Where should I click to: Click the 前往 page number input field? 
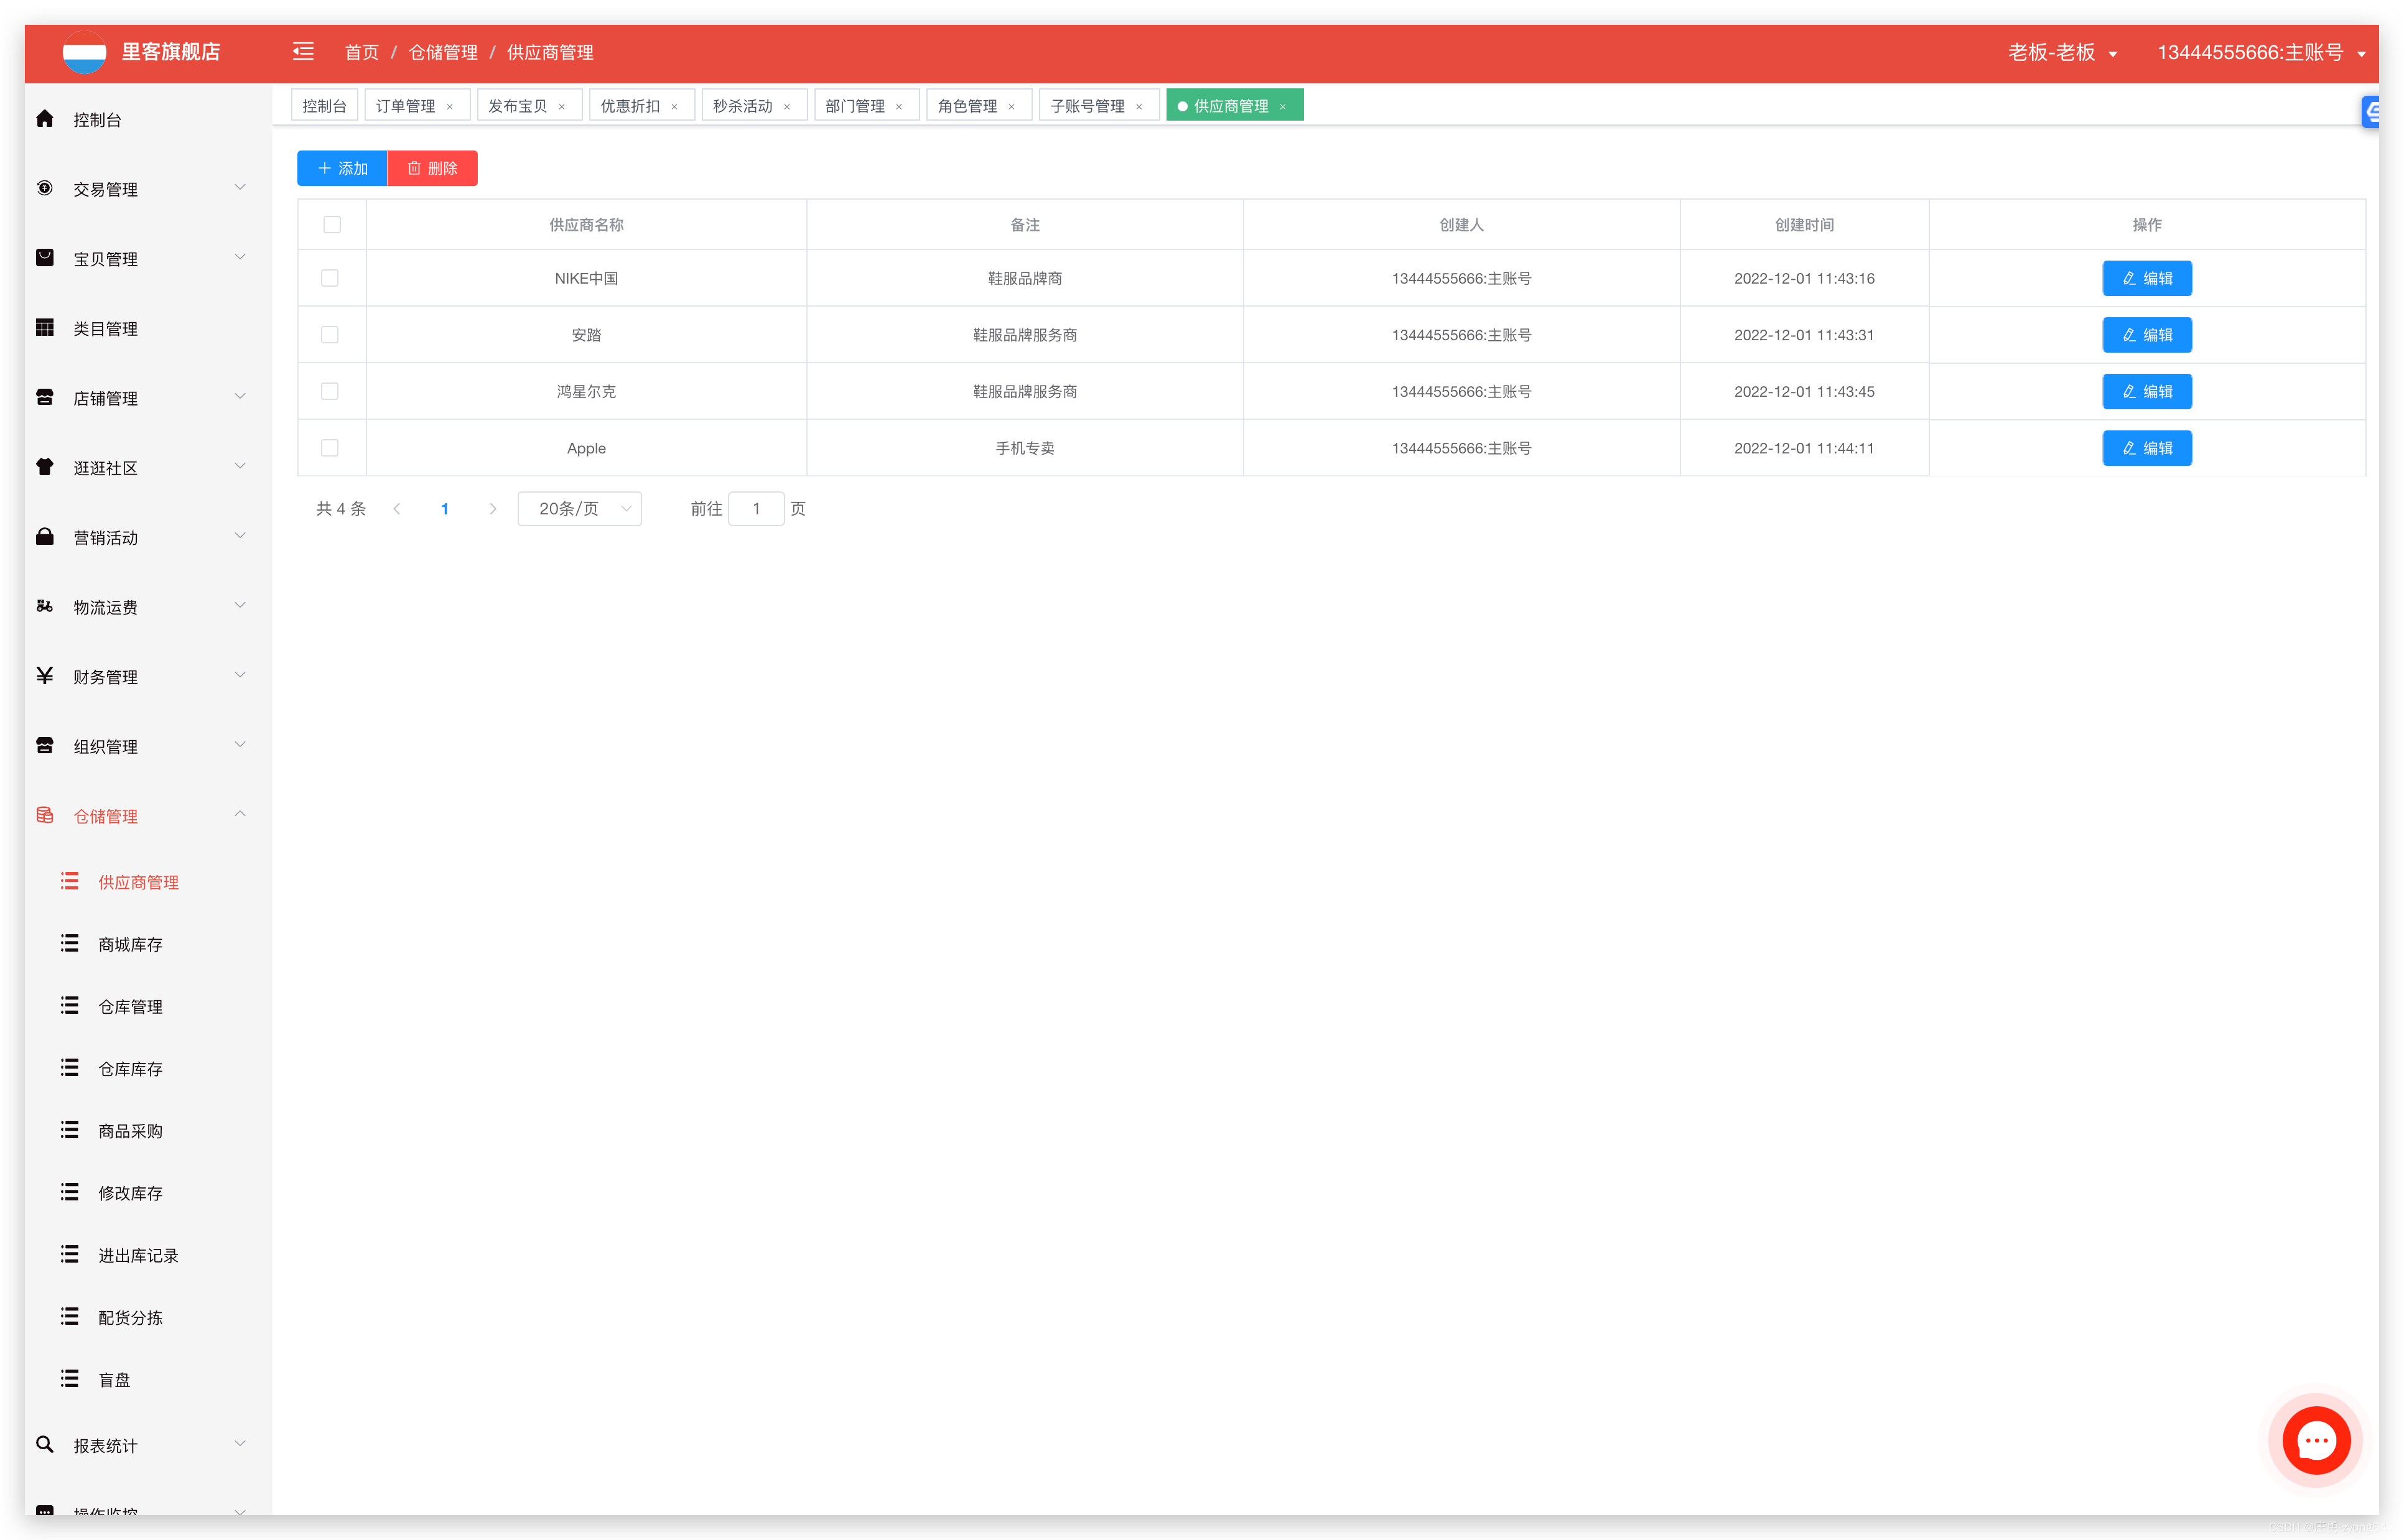756,509
